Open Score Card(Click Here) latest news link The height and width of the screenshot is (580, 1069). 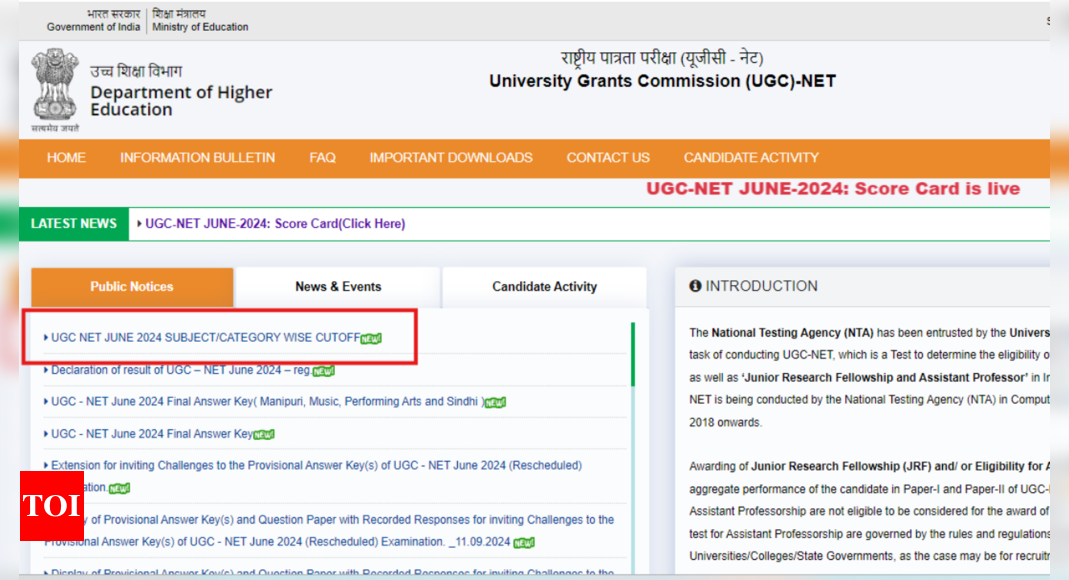275,224
